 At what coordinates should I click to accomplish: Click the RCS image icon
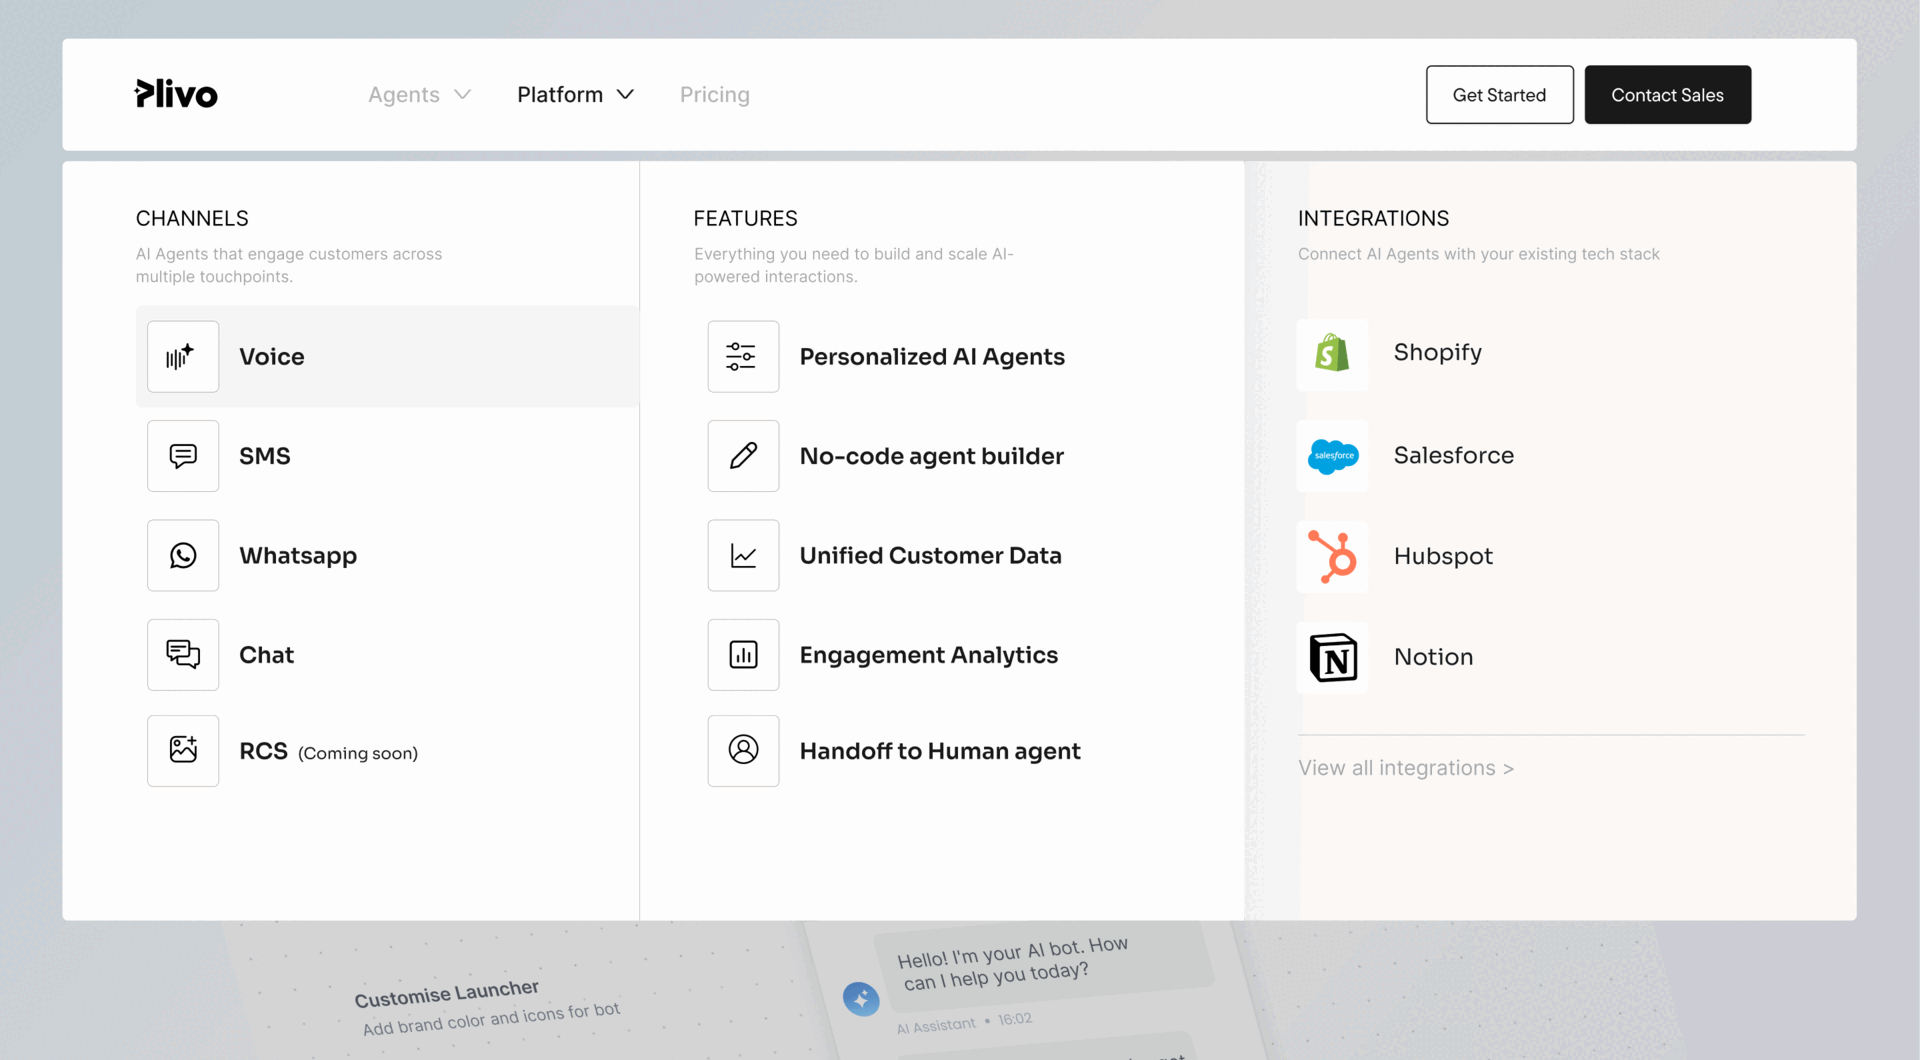tap(182, 750)
